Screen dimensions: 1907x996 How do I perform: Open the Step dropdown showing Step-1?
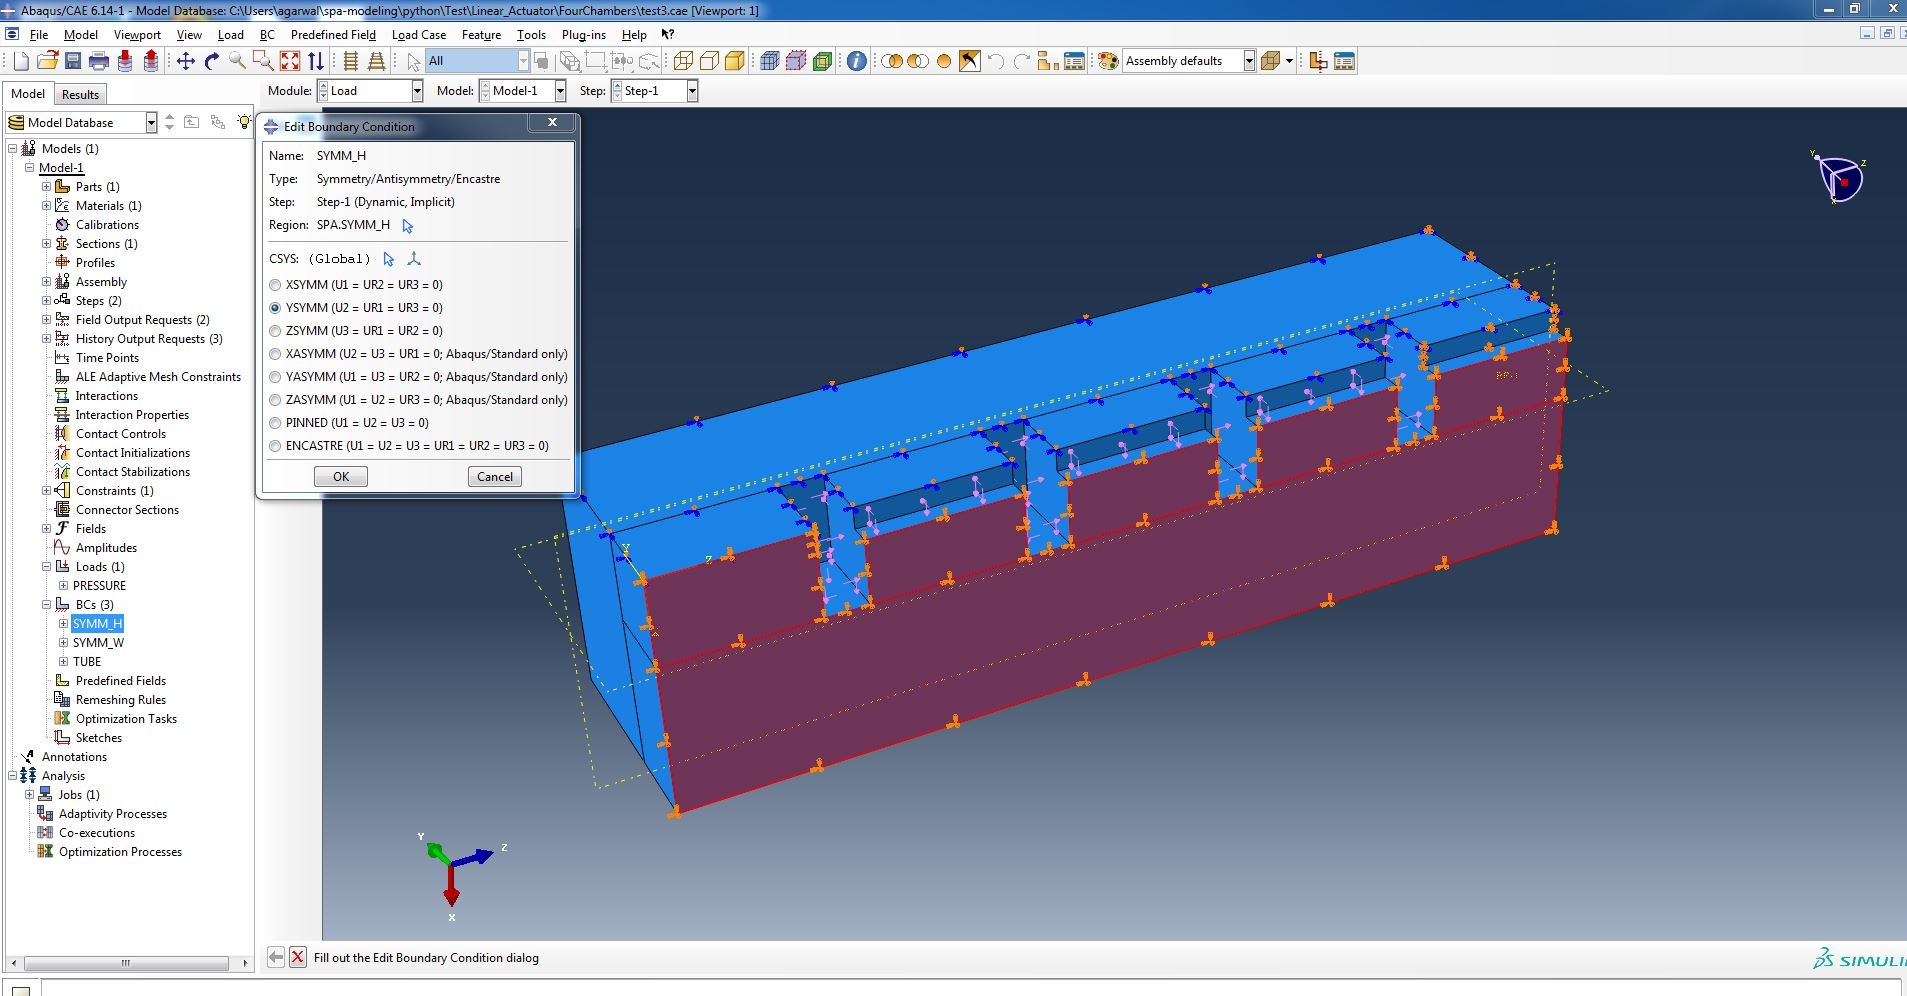(654, 91)
